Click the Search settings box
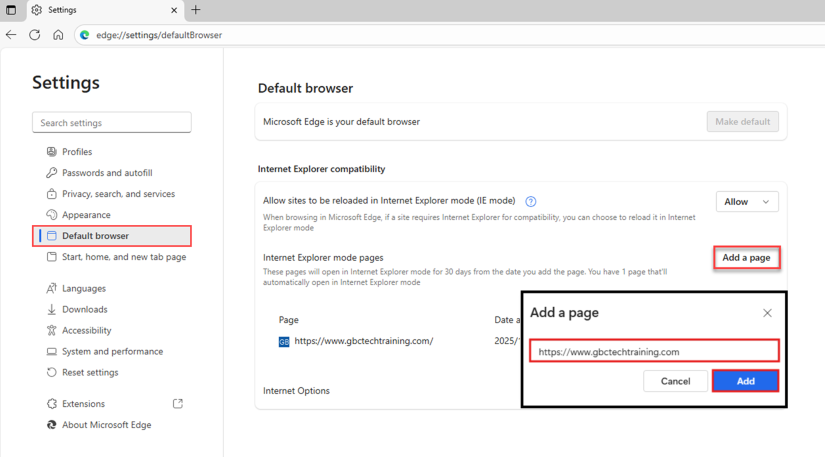 pos(112,123)
